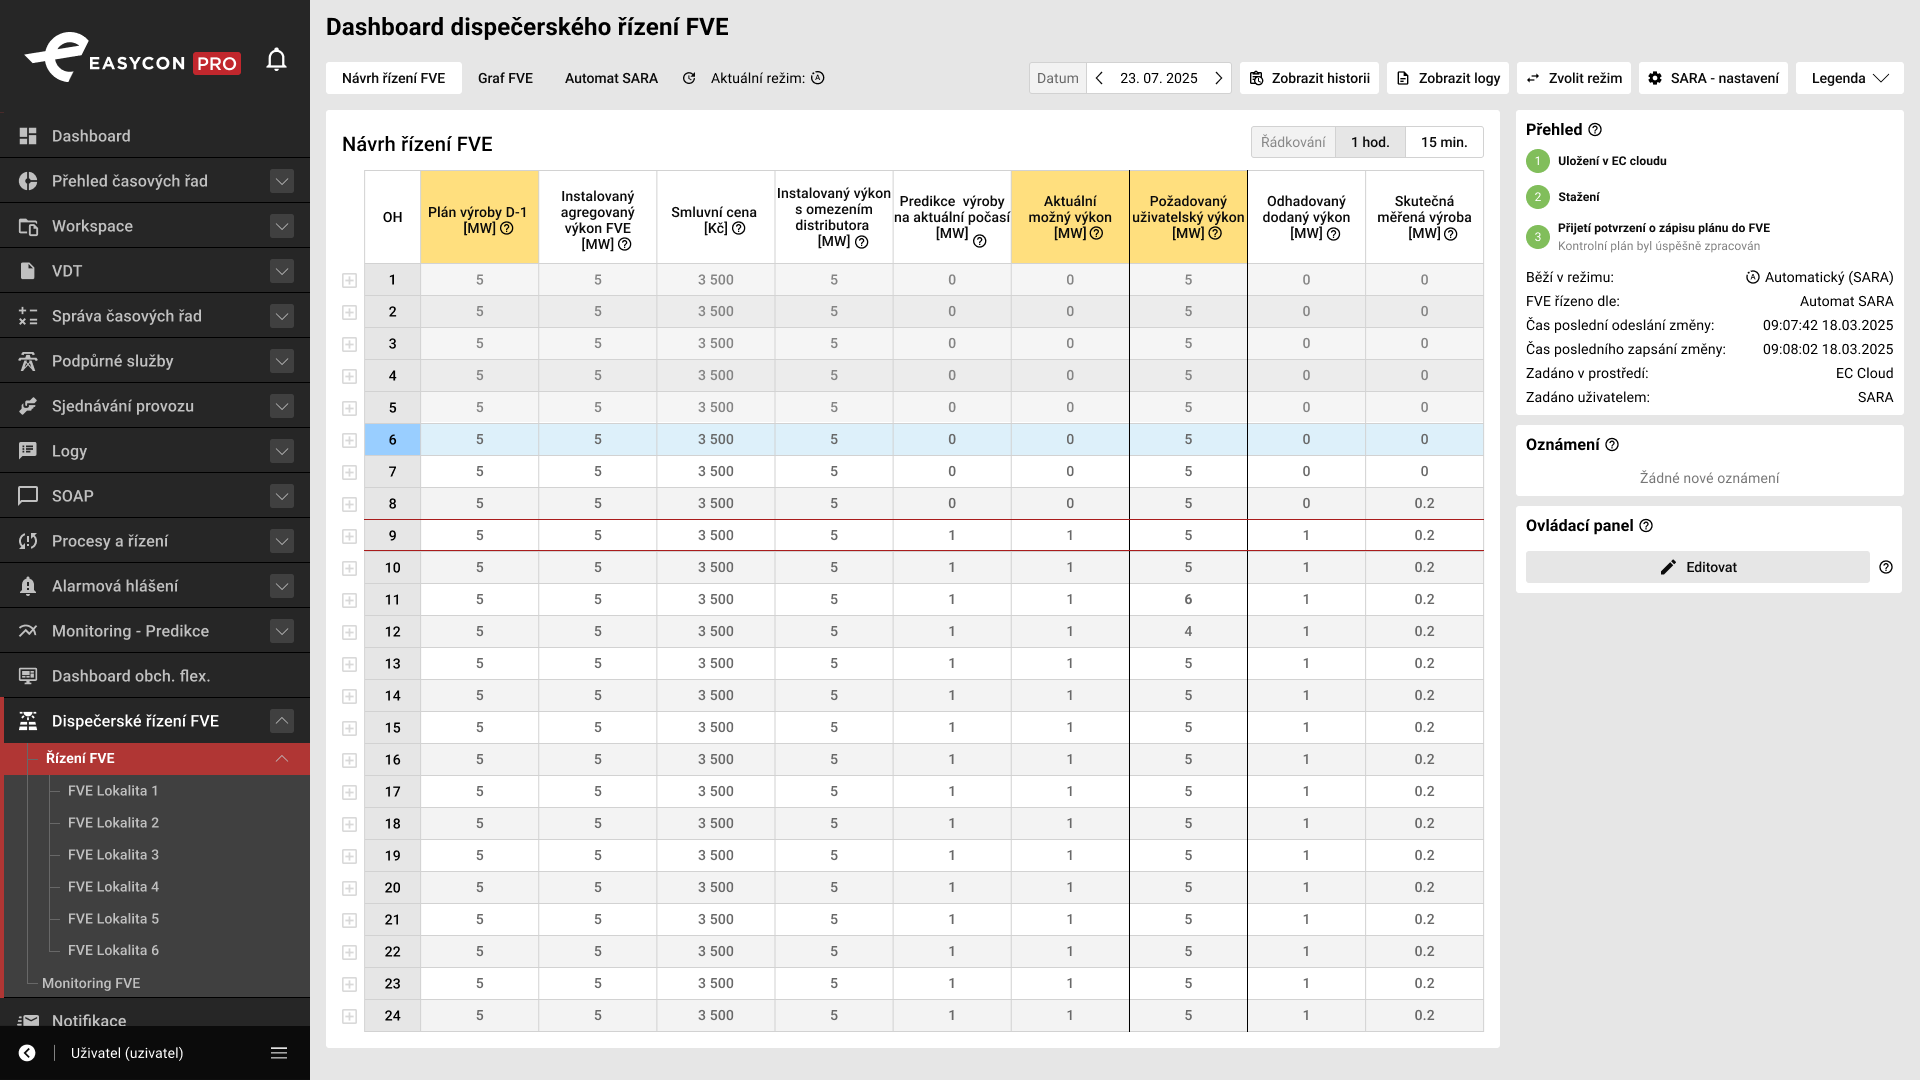Switch row granularity to 15 min.

point(1444,142)
